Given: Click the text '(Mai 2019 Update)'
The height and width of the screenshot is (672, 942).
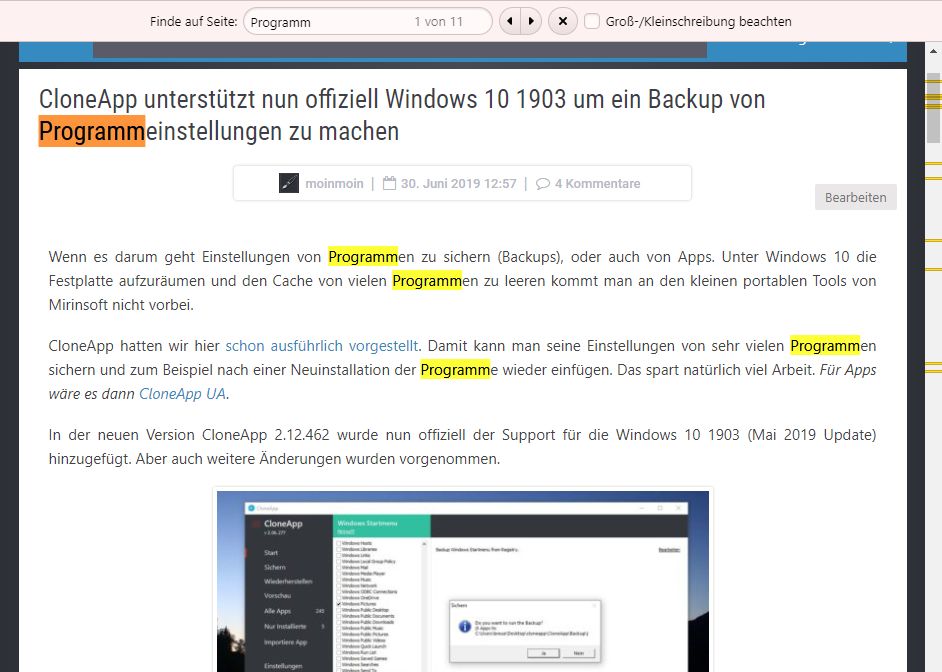Looking at the screenshot, I should (812, 435).
